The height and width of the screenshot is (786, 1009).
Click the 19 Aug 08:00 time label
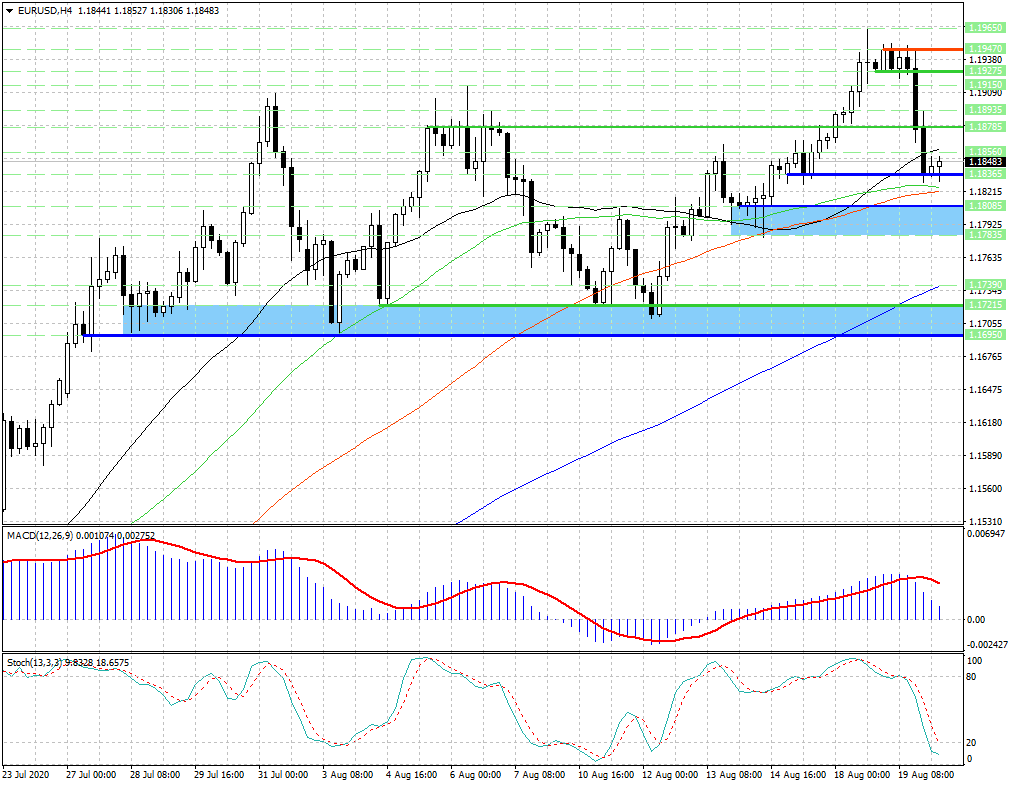925,774
